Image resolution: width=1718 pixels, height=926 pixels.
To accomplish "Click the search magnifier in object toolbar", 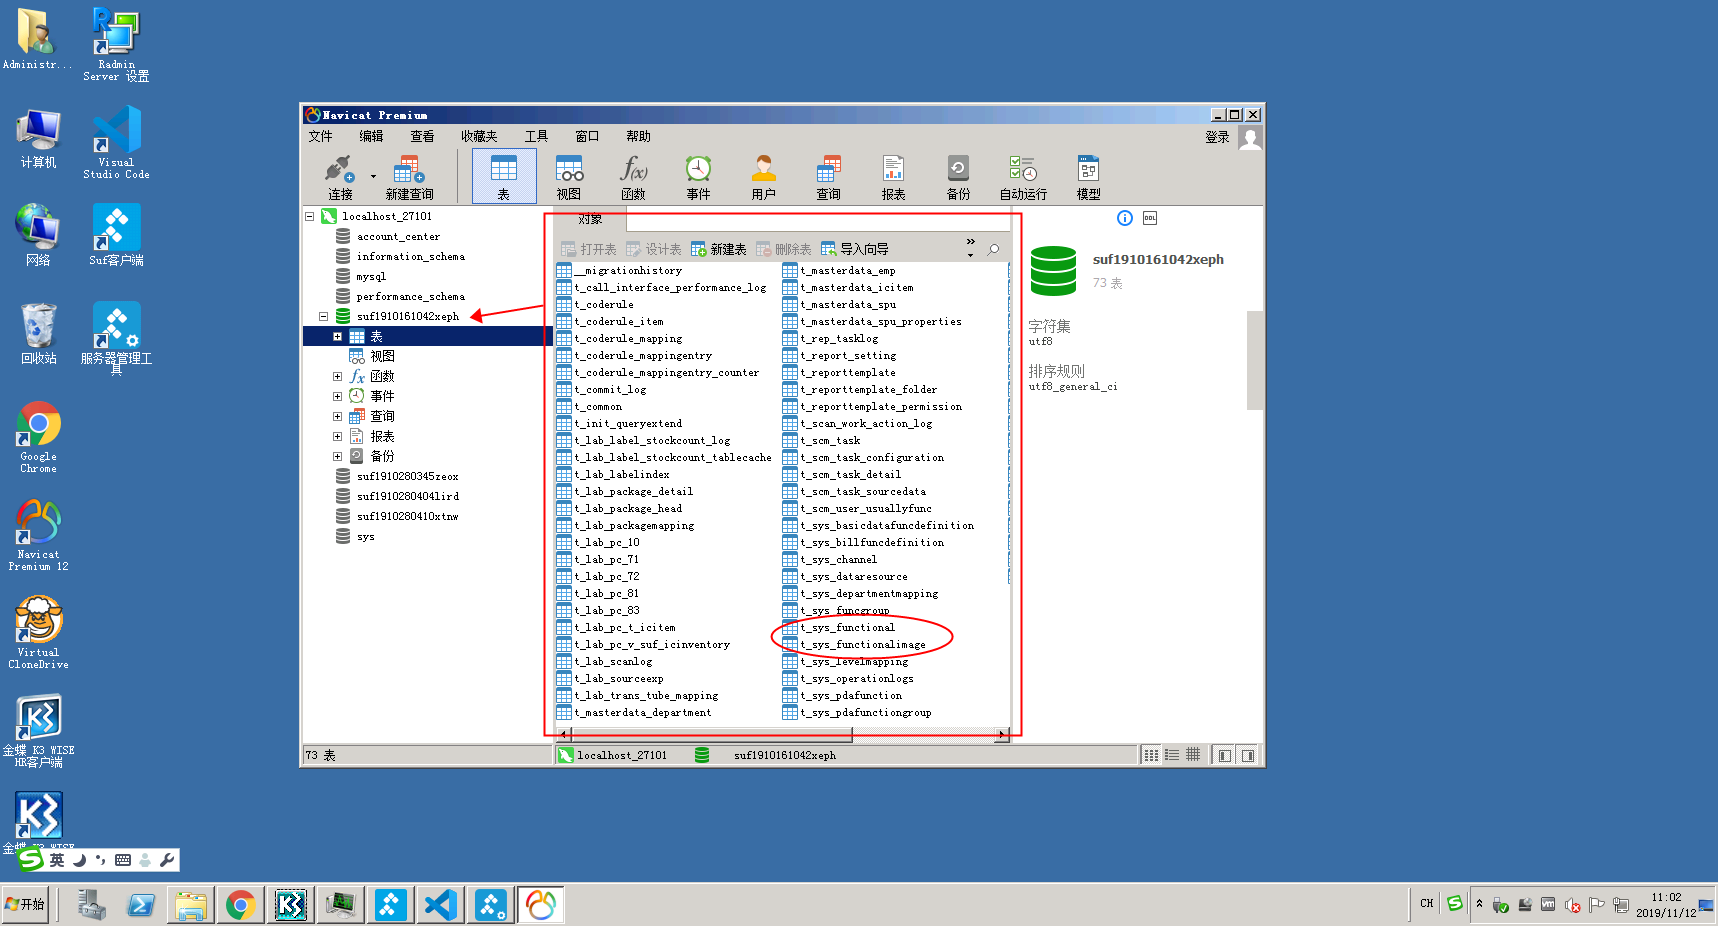I will click(x=993, y=249).
